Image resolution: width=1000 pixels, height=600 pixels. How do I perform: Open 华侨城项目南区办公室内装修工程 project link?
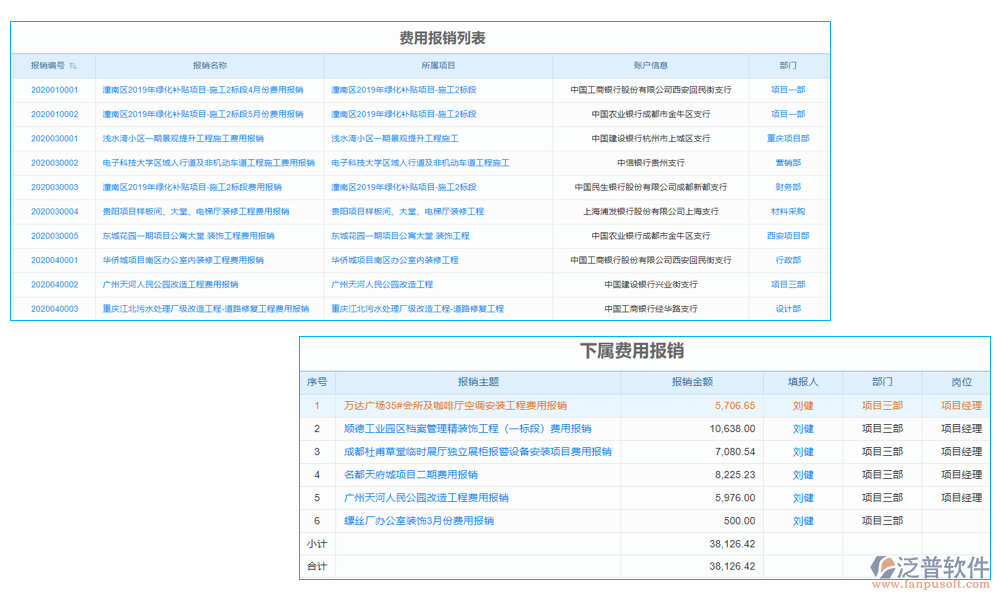click(395, 260)
